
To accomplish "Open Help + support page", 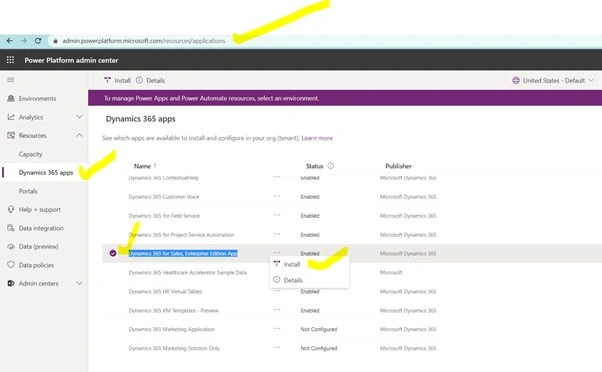I will point(40,210).
